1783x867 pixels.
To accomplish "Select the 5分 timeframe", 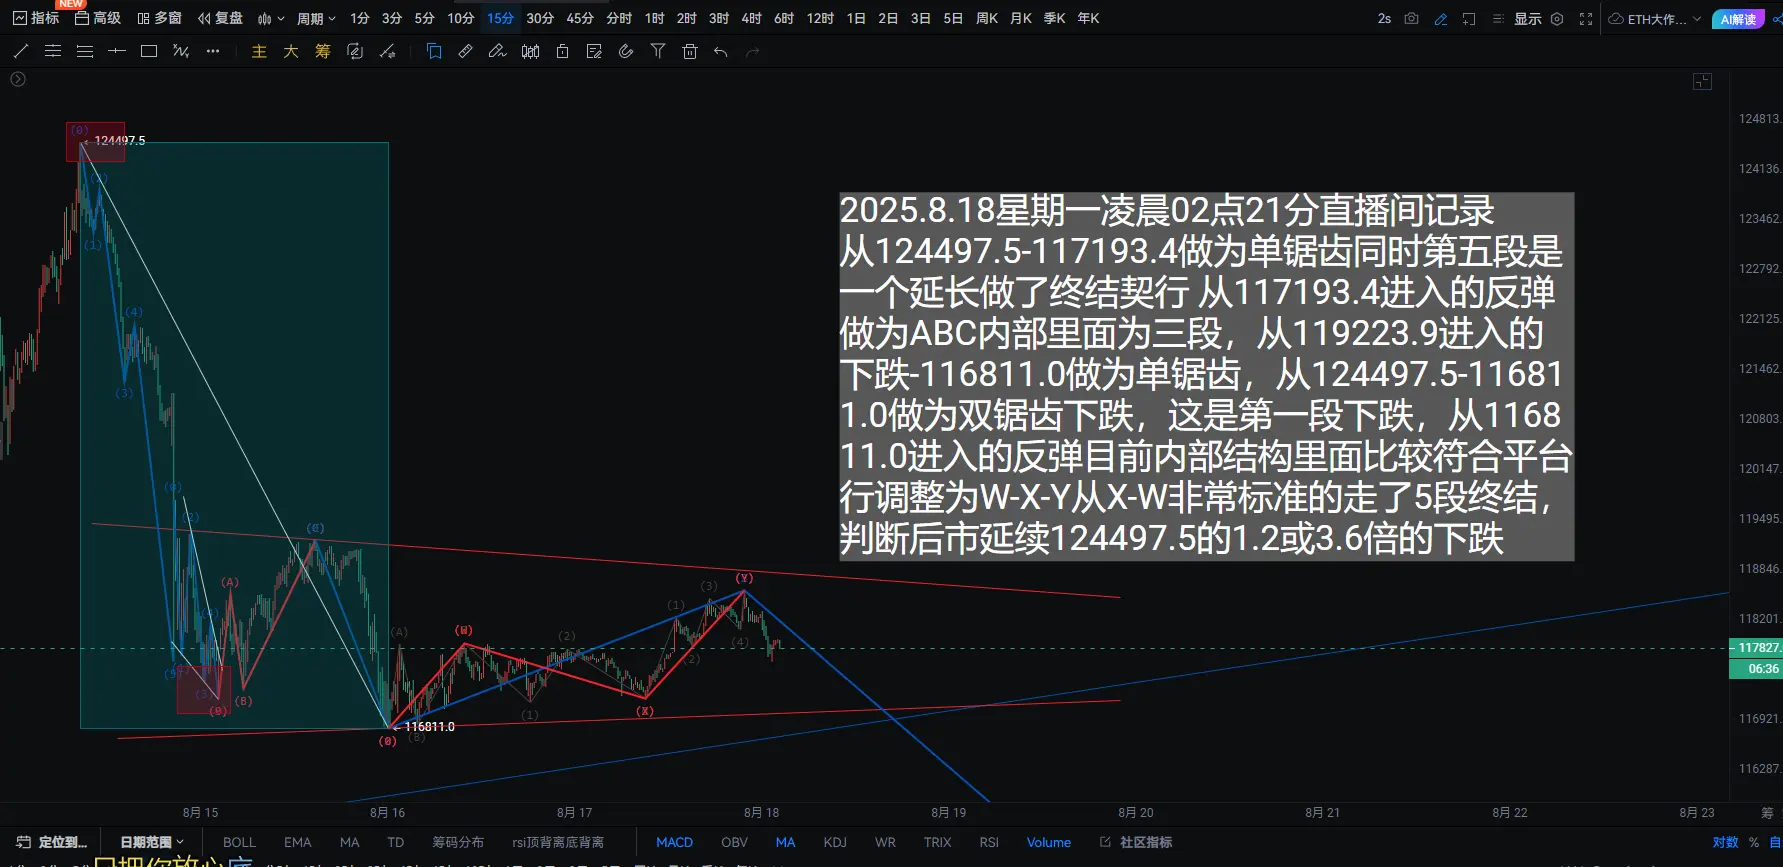I will pos(425,18).
